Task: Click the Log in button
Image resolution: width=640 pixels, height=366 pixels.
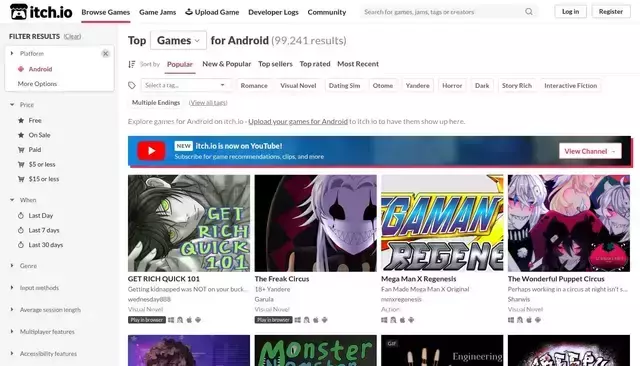Action: coord(570,11)
